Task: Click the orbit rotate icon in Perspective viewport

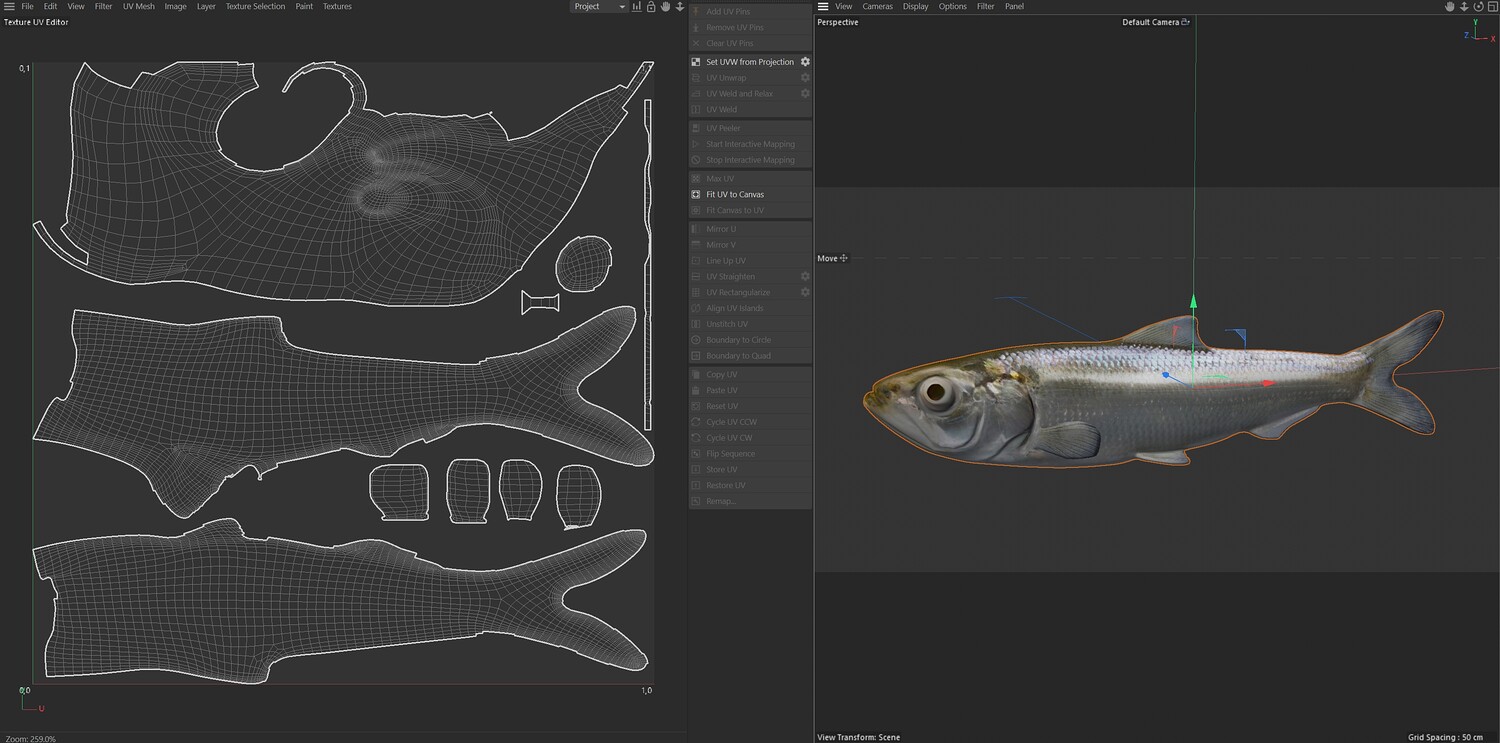Action: tap(1478, 7)
